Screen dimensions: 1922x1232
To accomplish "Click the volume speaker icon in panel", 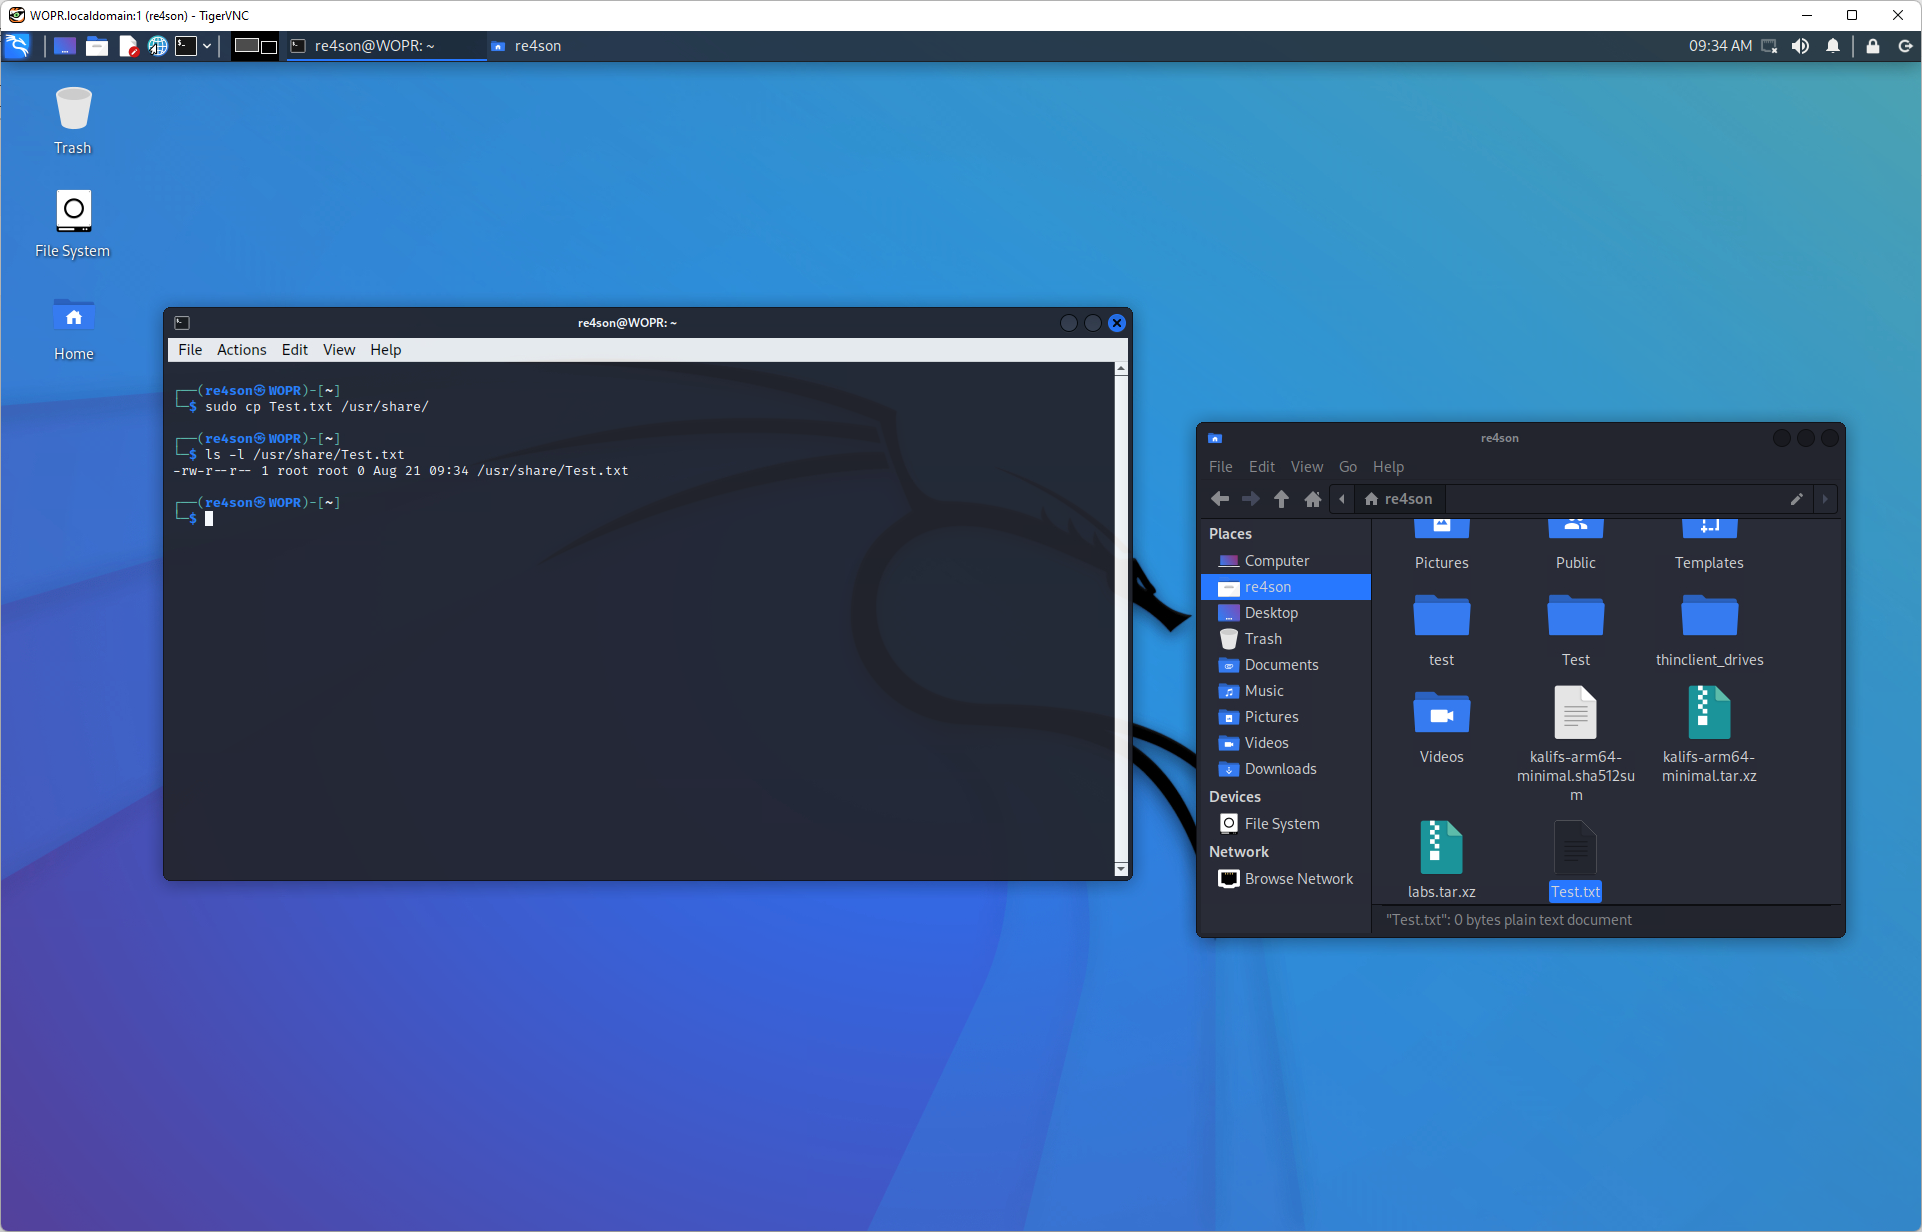I will click(1800, 46).
